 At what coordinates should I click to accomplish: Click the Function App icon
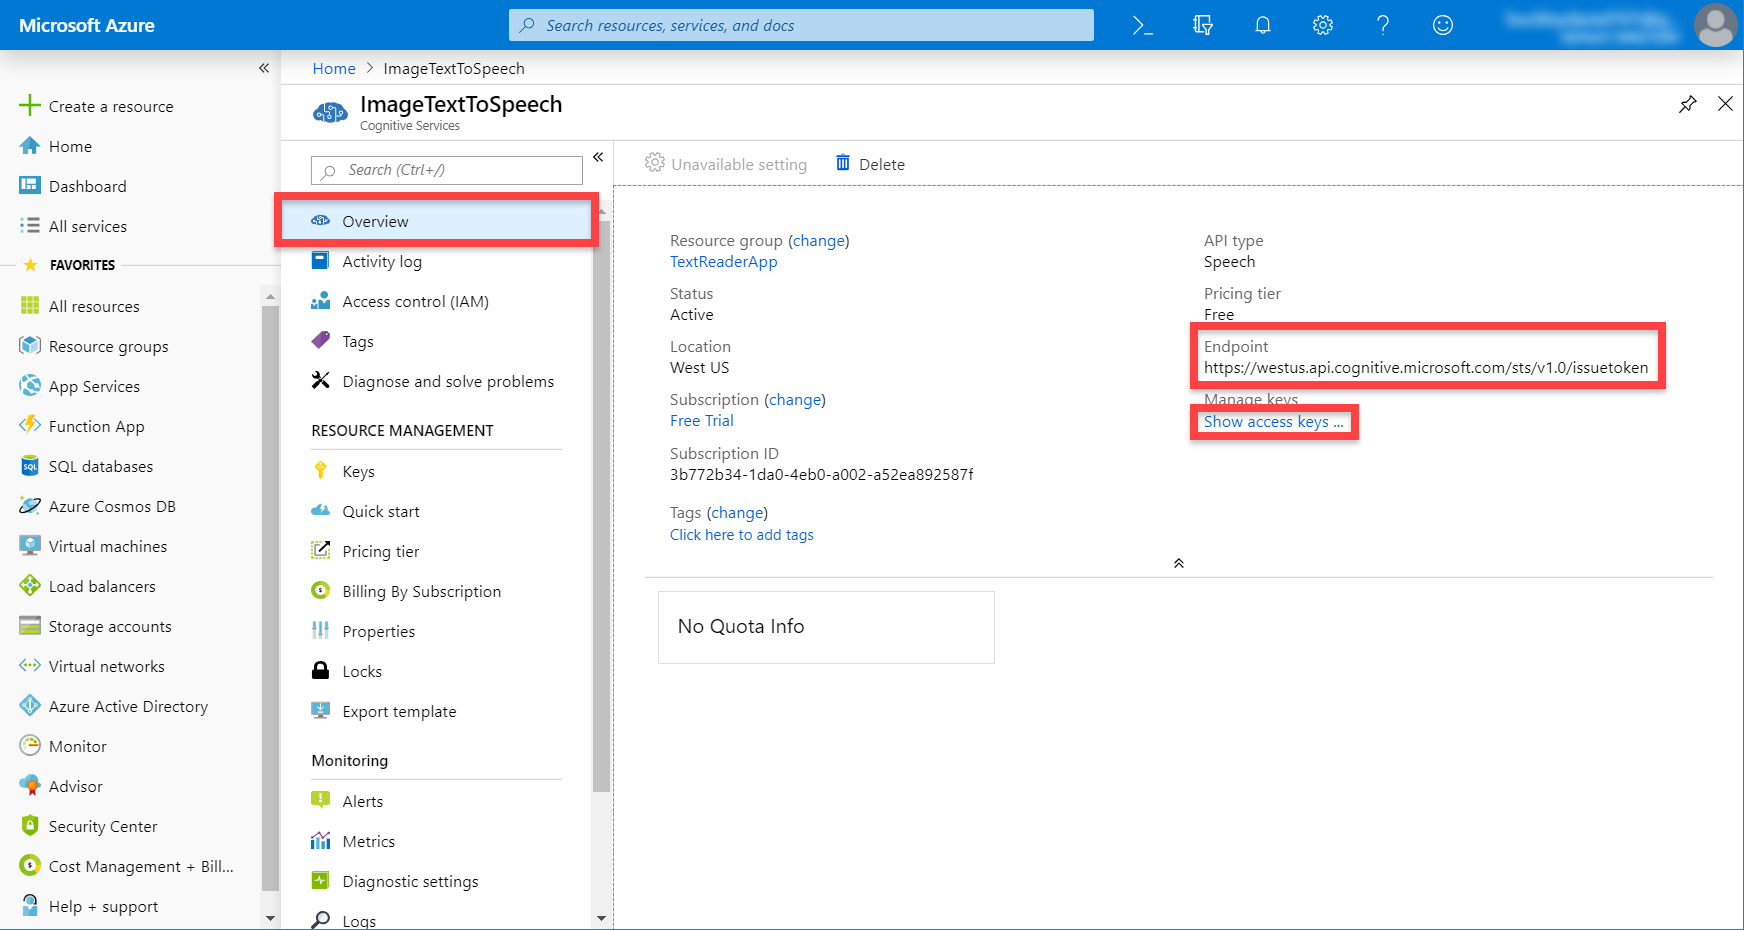click(30, 425)
